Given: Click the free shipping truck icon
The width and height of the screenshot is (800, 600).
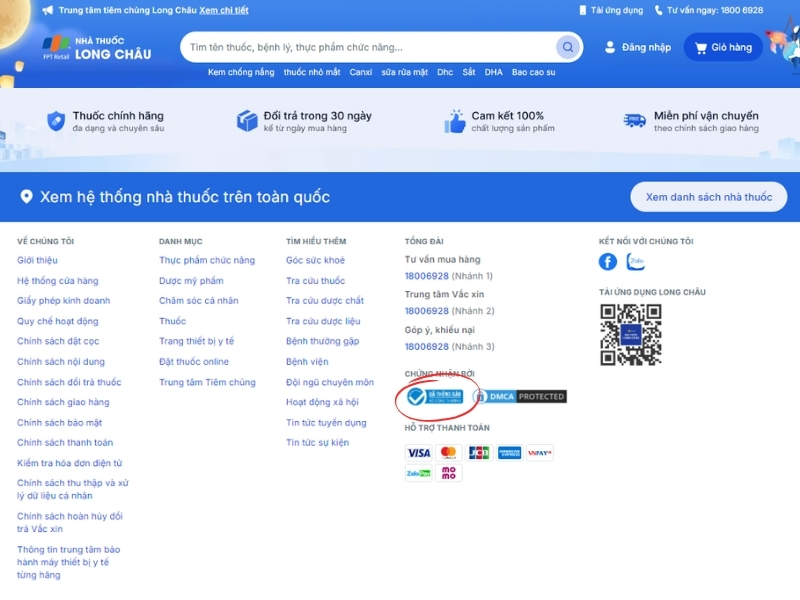Looking at the screenshot, I should pyautogui.click(x=634, y=121).
